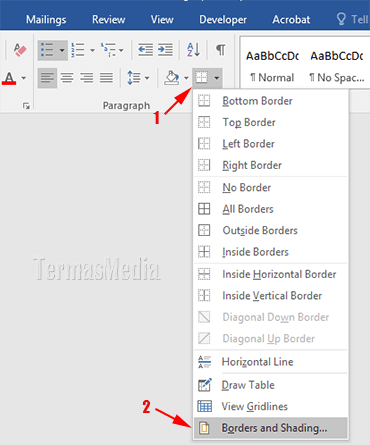Open Borders and Shading dialog

pos(271,428)
